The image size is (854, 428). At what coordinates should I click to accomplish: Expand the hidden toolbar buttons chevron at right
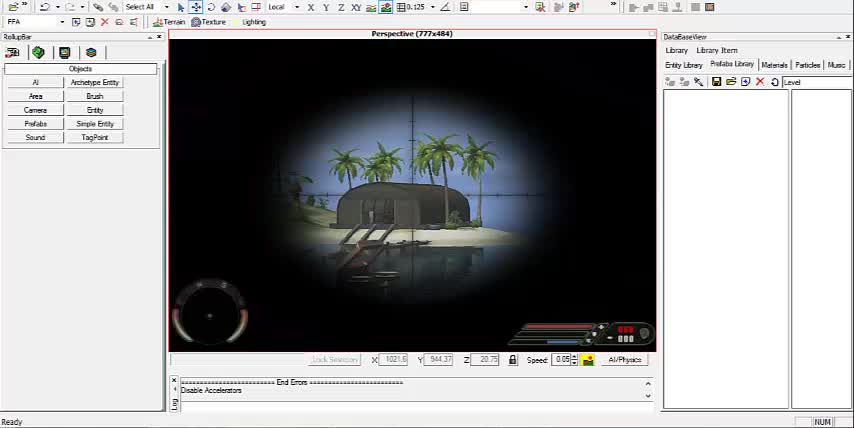614,4
